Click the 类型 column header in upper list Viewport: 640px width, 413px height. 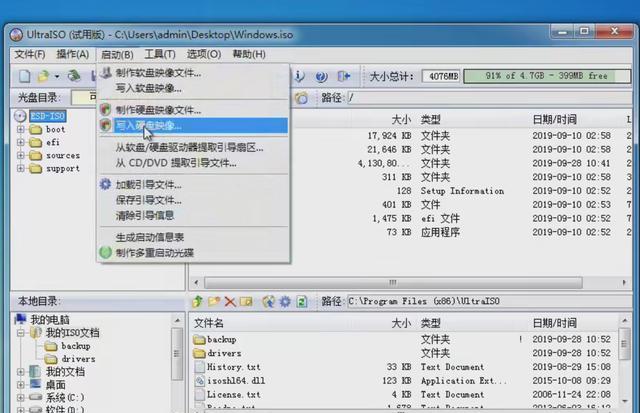click(x=431, y=120)
